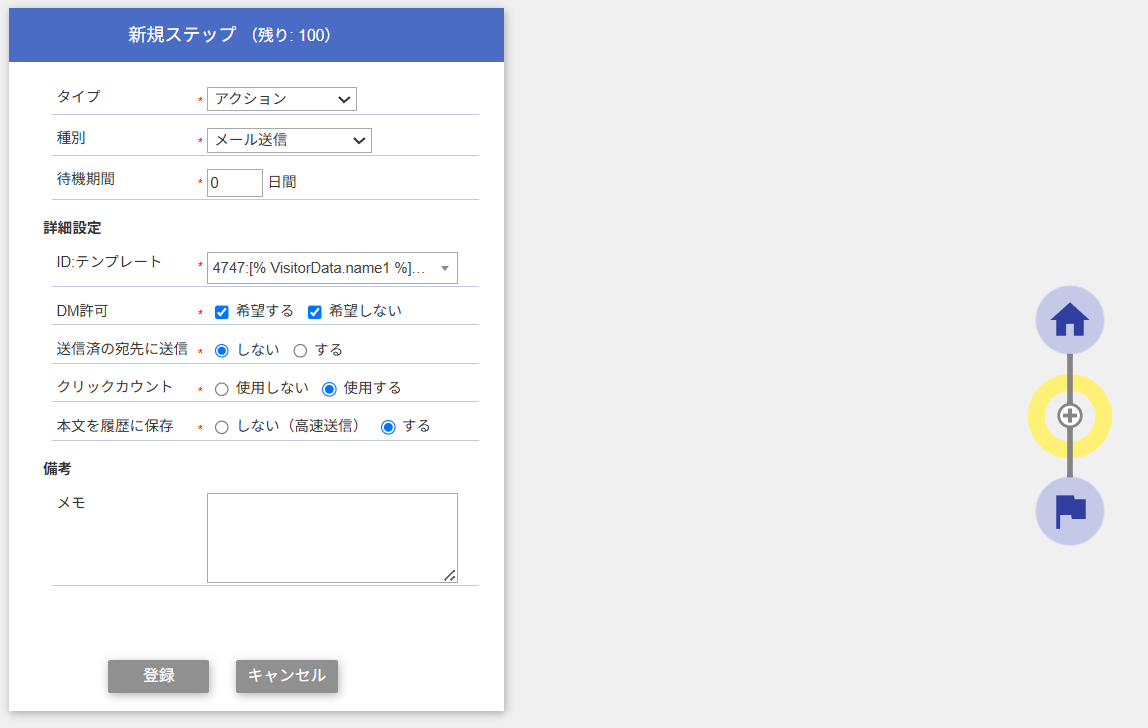Toggle the DM許可 希望しない checkbox
The width and height of the screenshot is (1148, 728).
(315, 312)
